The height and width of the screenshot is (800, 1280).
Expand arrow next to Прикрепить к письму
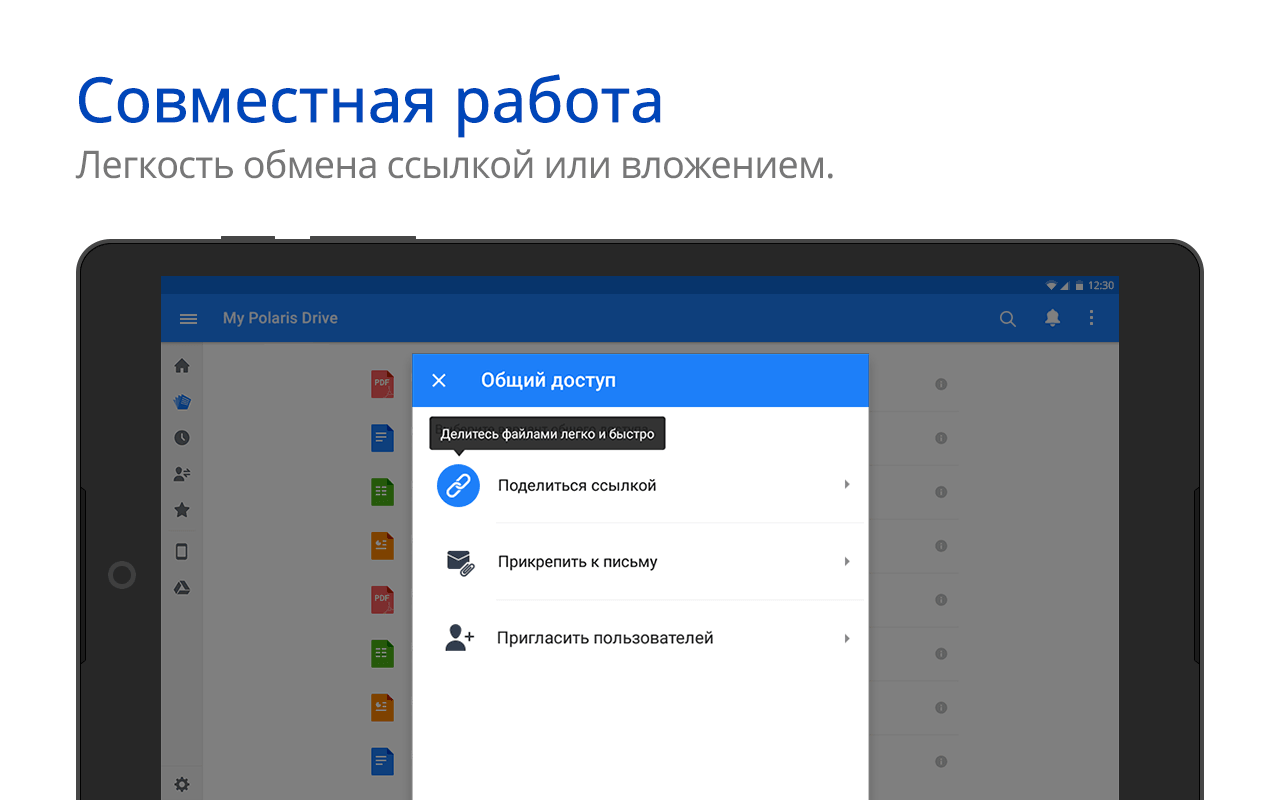point(847,562)
